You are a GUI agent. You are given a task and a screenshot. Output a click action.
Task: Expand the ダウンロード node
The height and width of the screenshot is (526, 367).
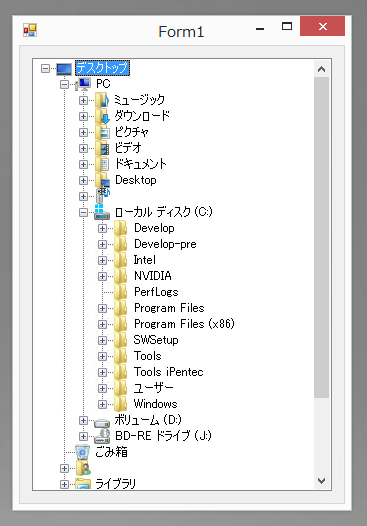click(x=83, y=116)
